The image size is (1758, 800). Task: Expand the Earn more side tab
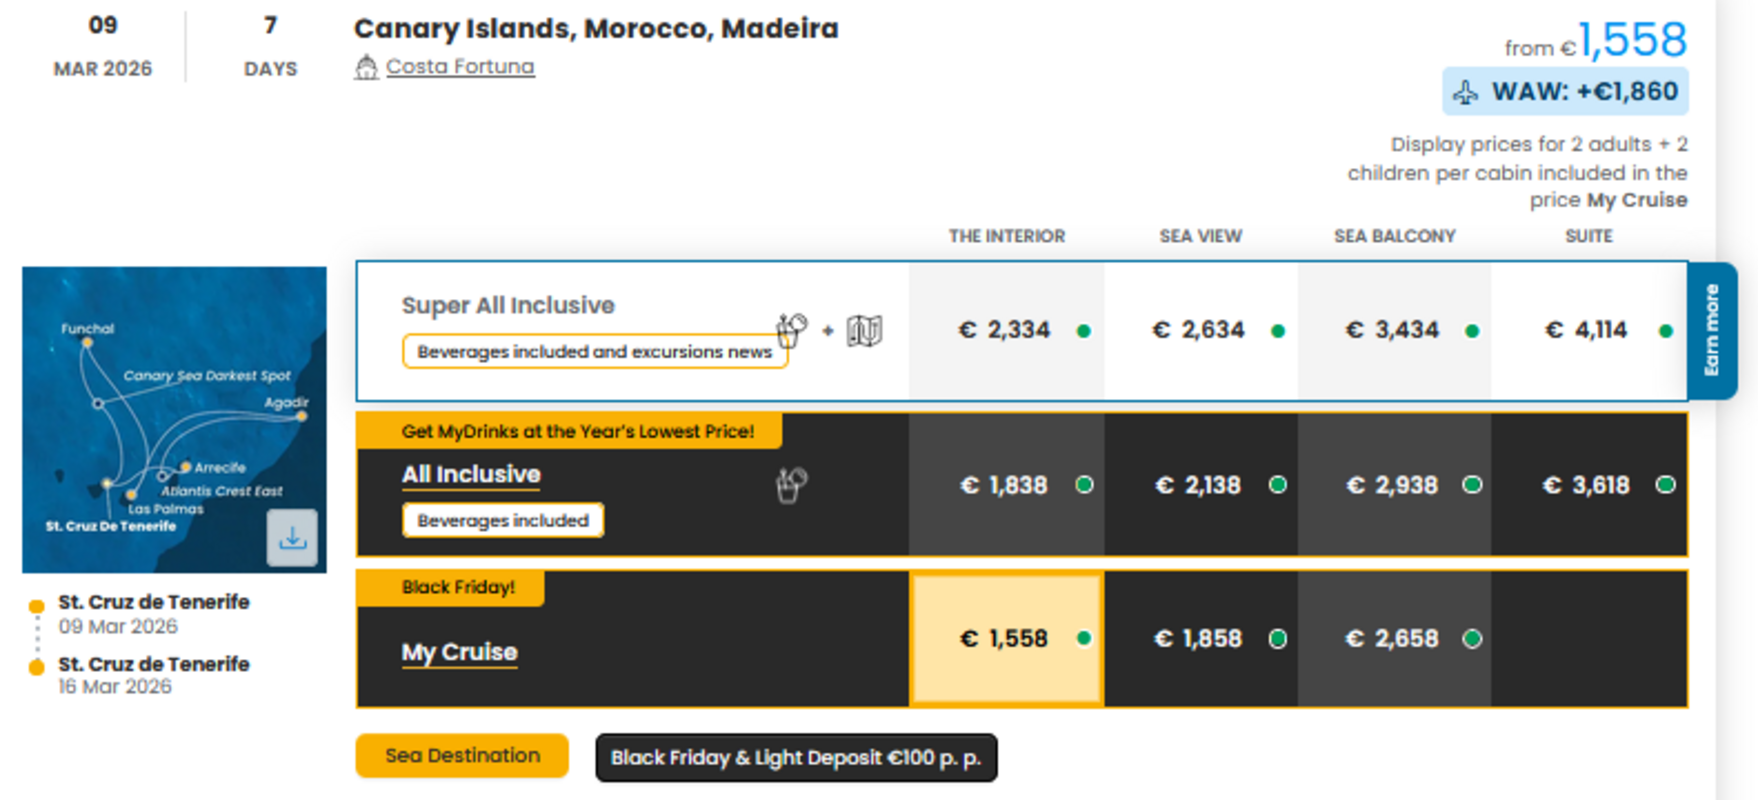point(1711,330)
